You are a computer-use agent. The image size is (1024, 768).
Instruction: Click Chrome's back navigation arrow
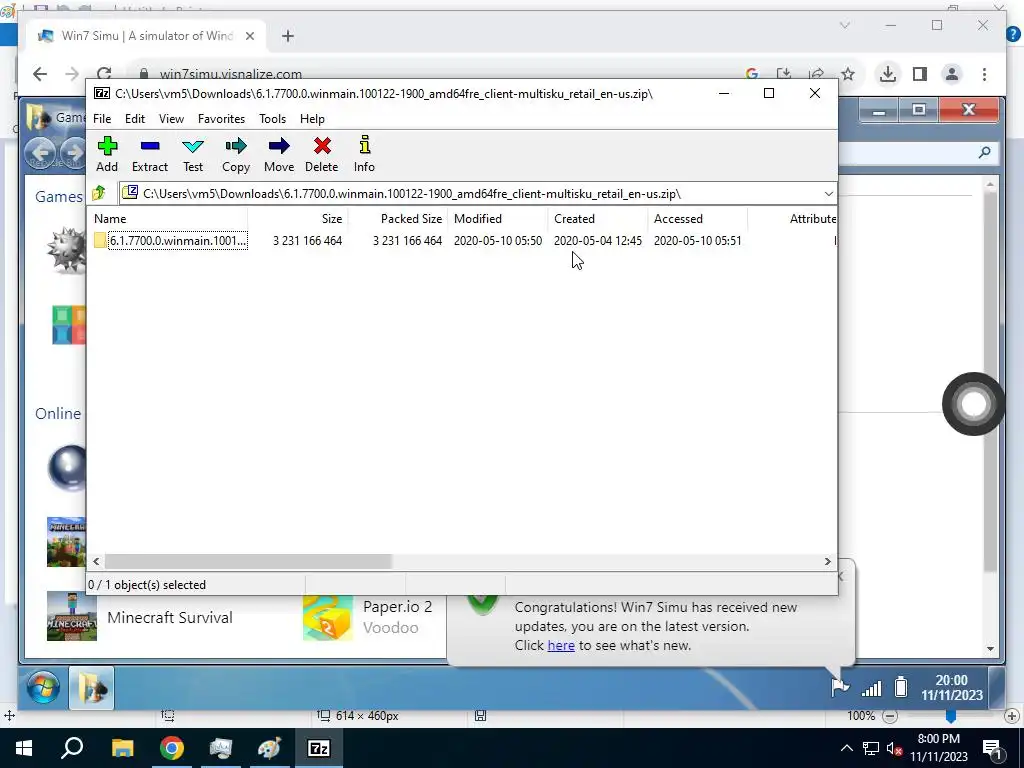pyautogui.click(x=40, y=74)
